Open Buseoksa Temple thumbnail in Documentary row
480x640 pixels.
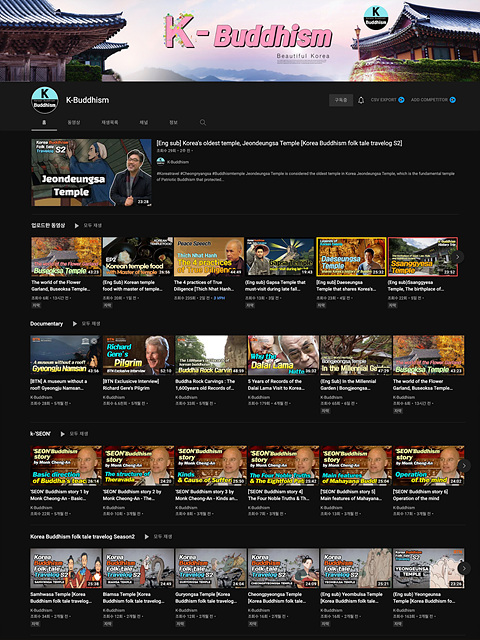(x=429, y=355)
